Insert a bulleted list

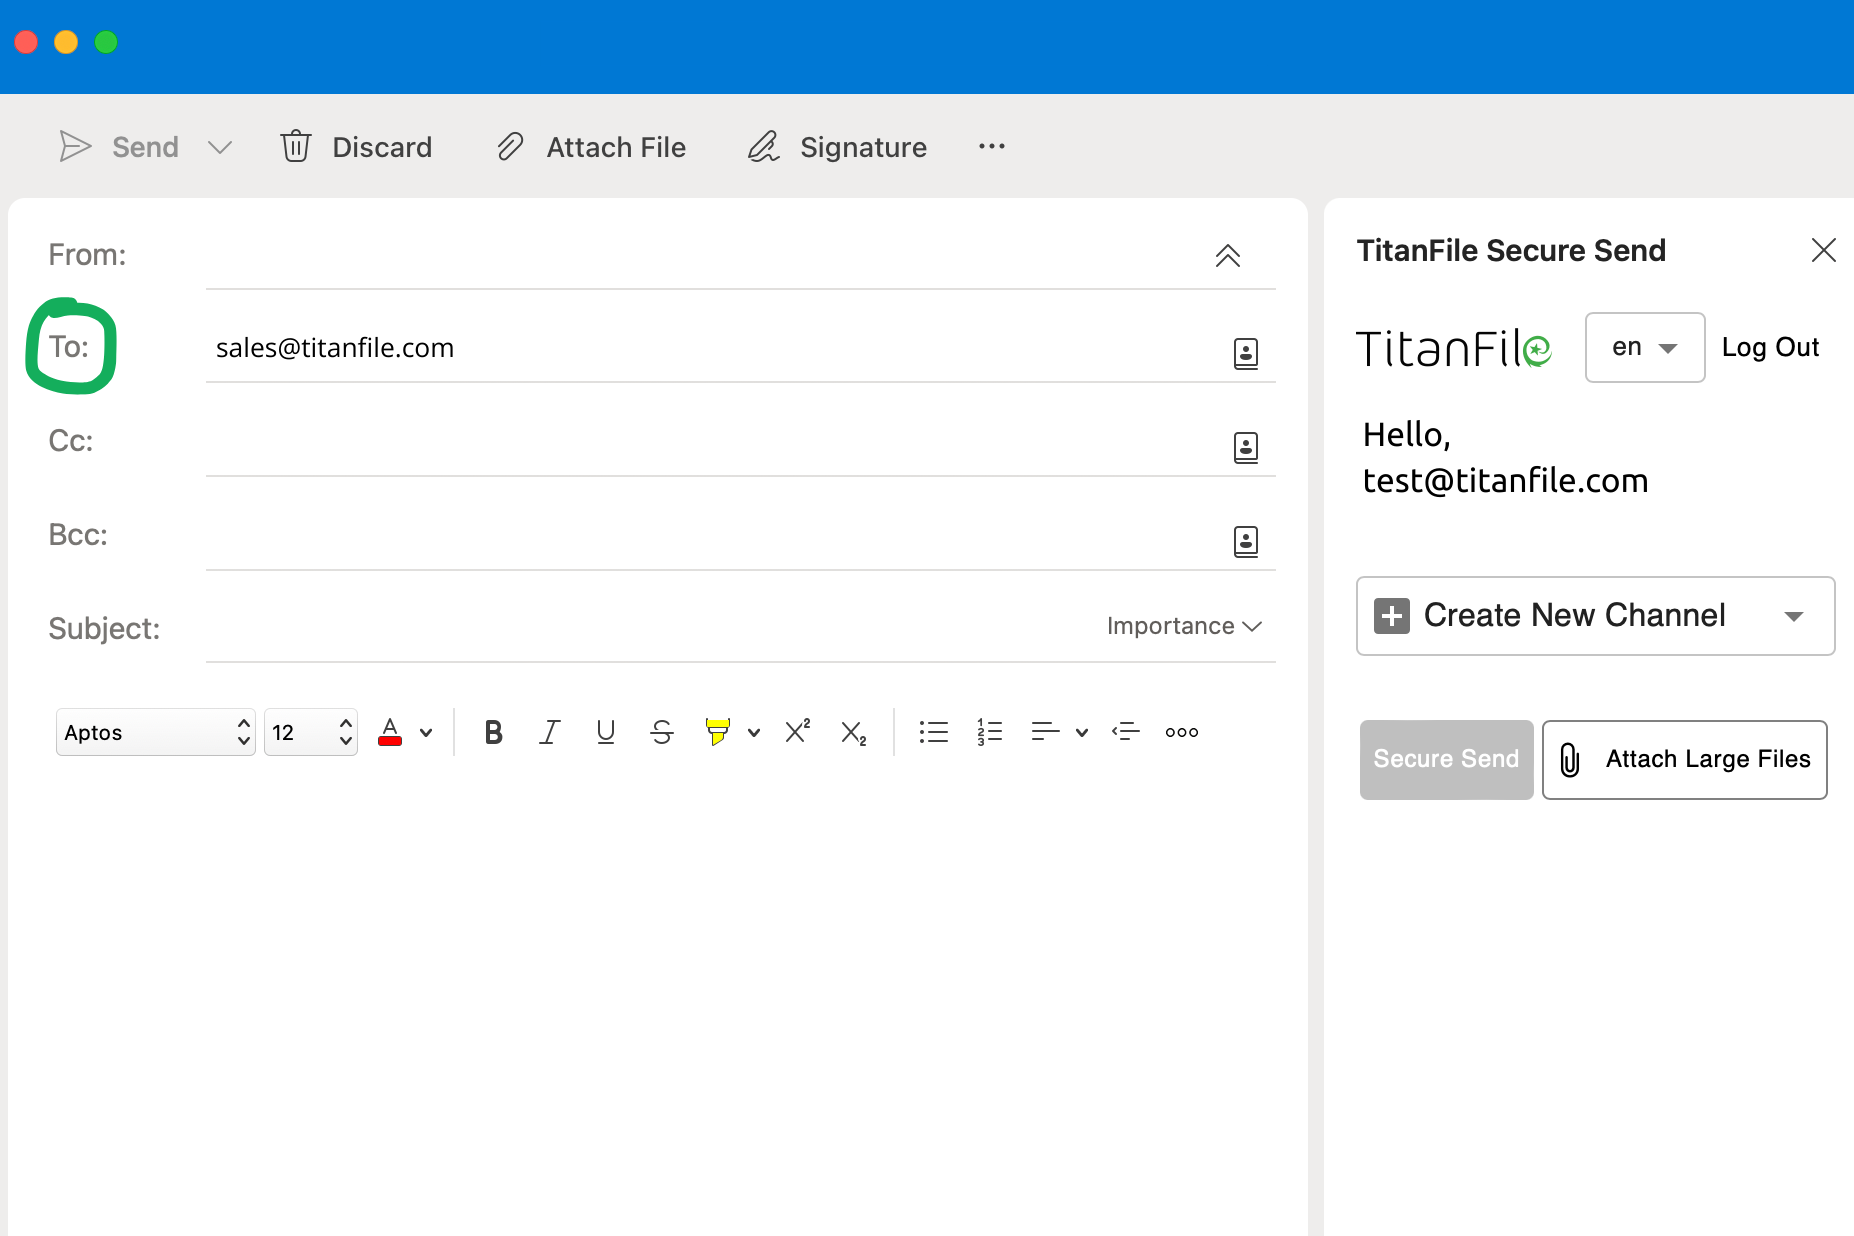(933, 732)
